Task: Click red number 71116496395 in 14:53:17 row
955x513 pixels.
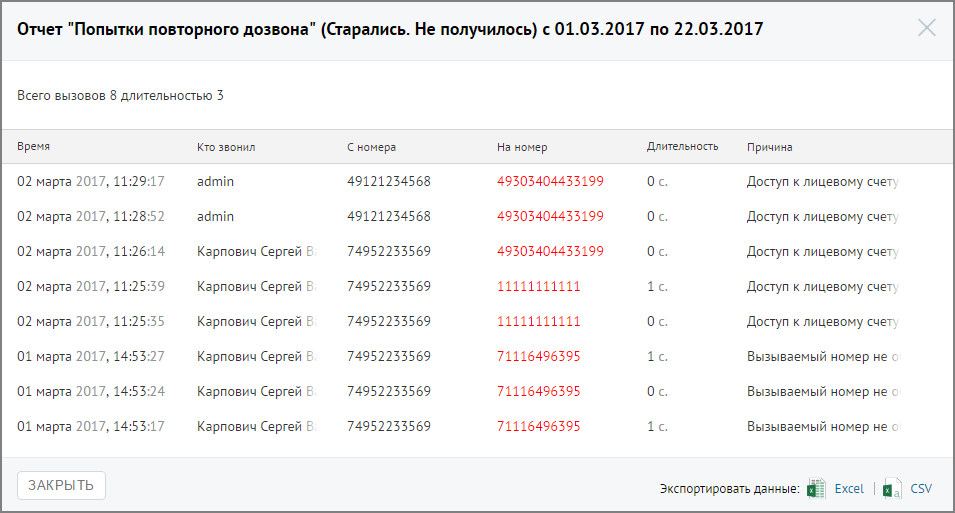Action: click(538, 426)
